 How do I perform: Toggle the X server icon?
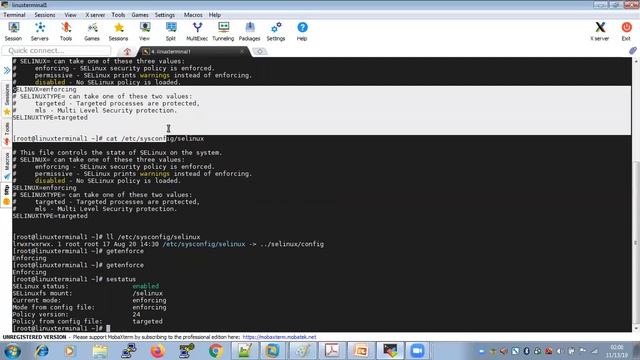(x=600, y=31)
